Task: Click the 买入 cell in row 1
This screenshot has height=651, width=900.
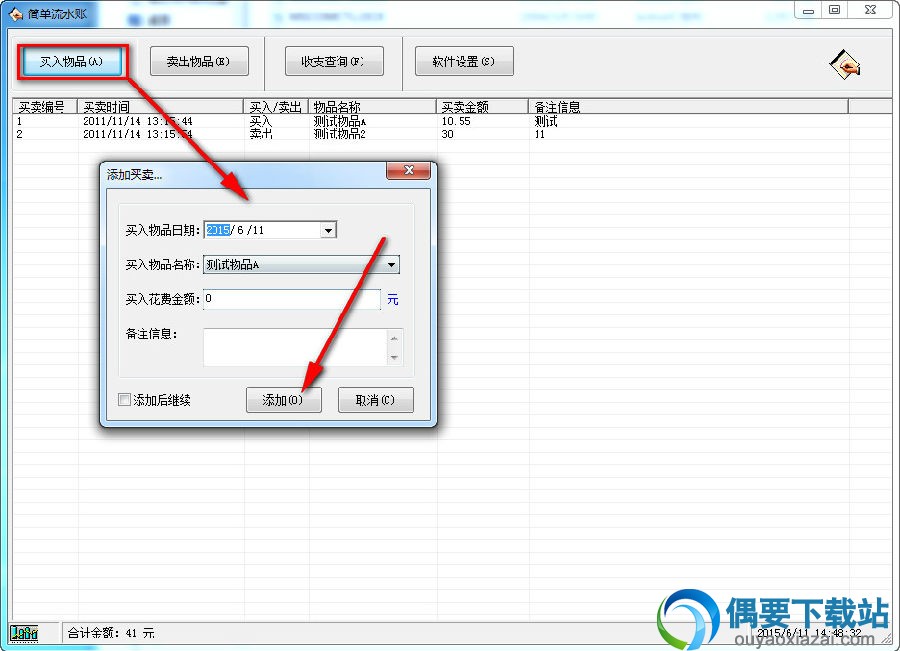Action: pyautogui.click(x=261, y=121)
